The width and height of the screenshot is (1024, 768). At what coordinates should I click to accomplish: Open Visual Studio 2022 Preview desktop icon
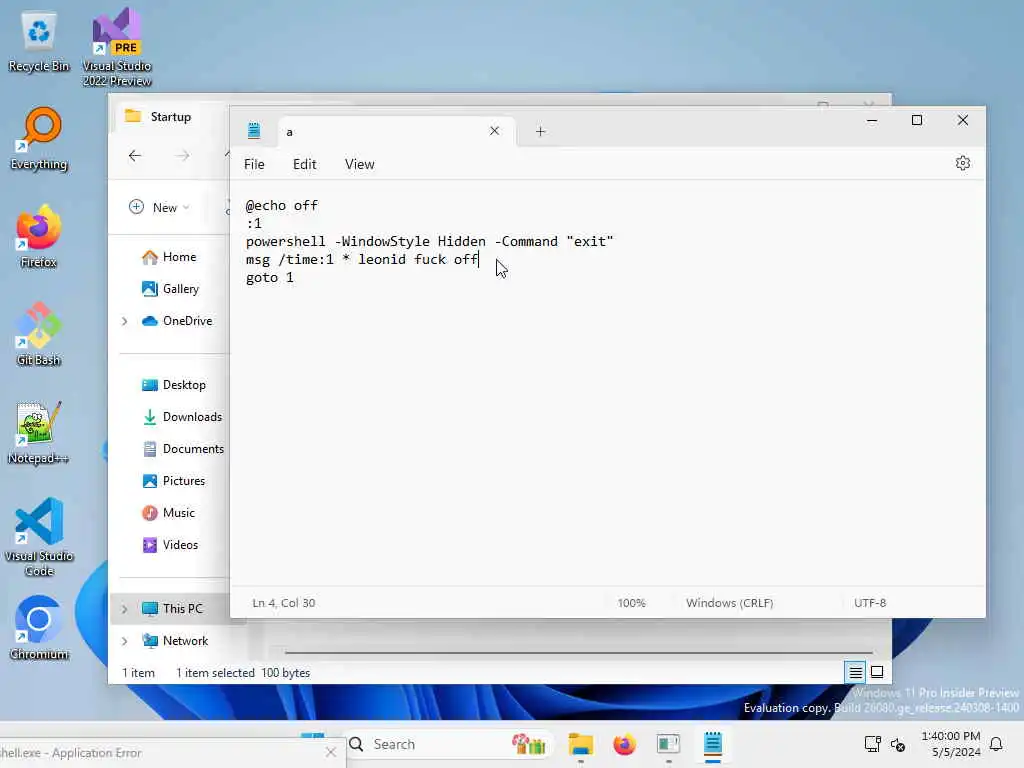(117, 47)
